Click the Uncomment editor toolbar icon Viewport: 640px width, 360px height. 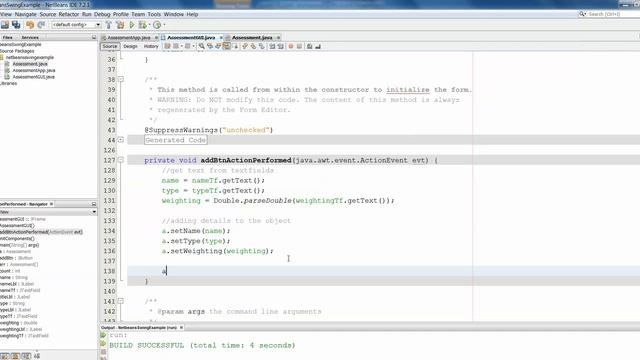coord(318,46)
